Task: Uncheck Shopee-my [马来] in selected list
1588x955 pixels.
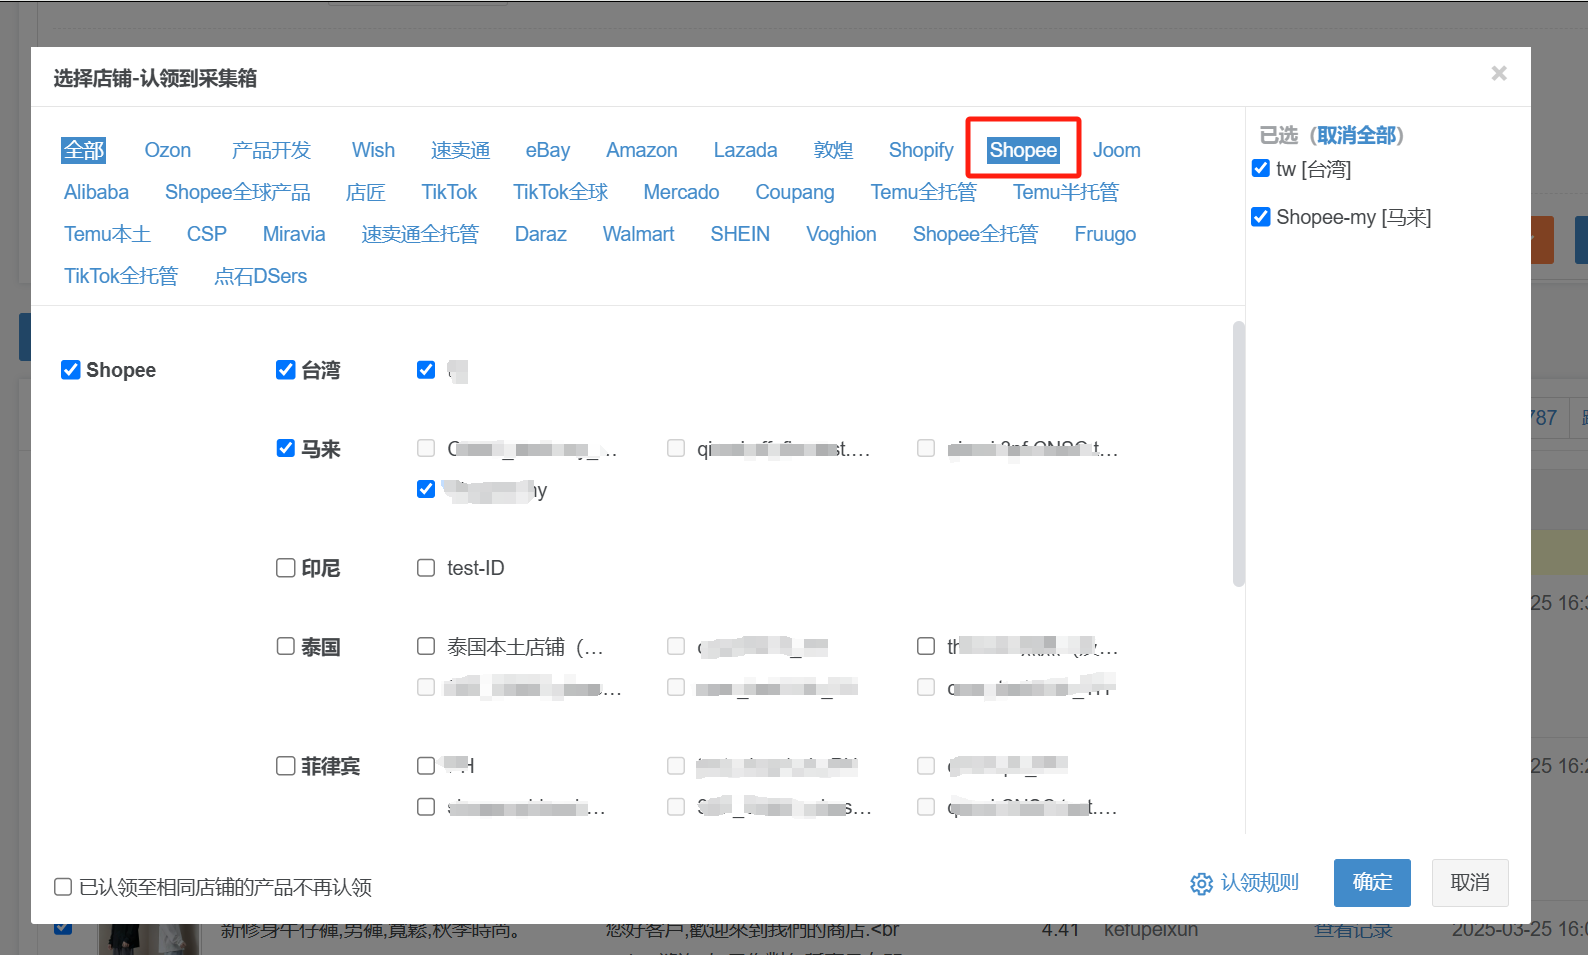Action: [1261, 216]
